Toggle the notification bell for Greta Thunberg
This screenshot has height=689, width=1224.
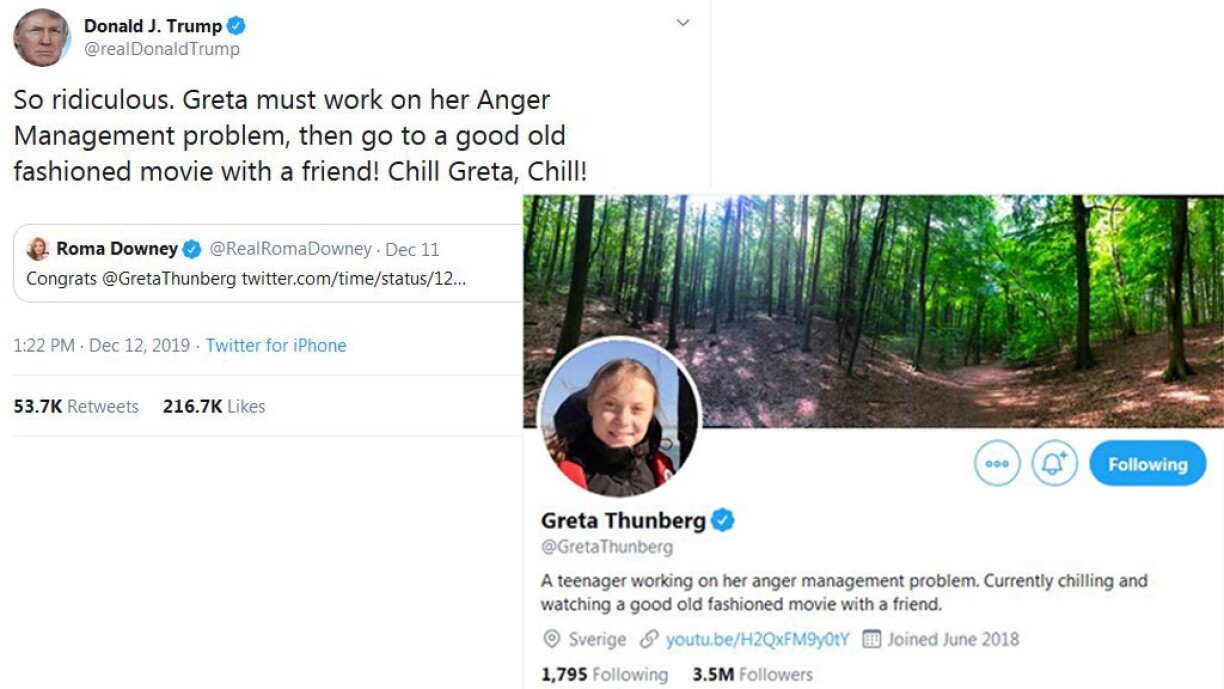[1055, 464]
